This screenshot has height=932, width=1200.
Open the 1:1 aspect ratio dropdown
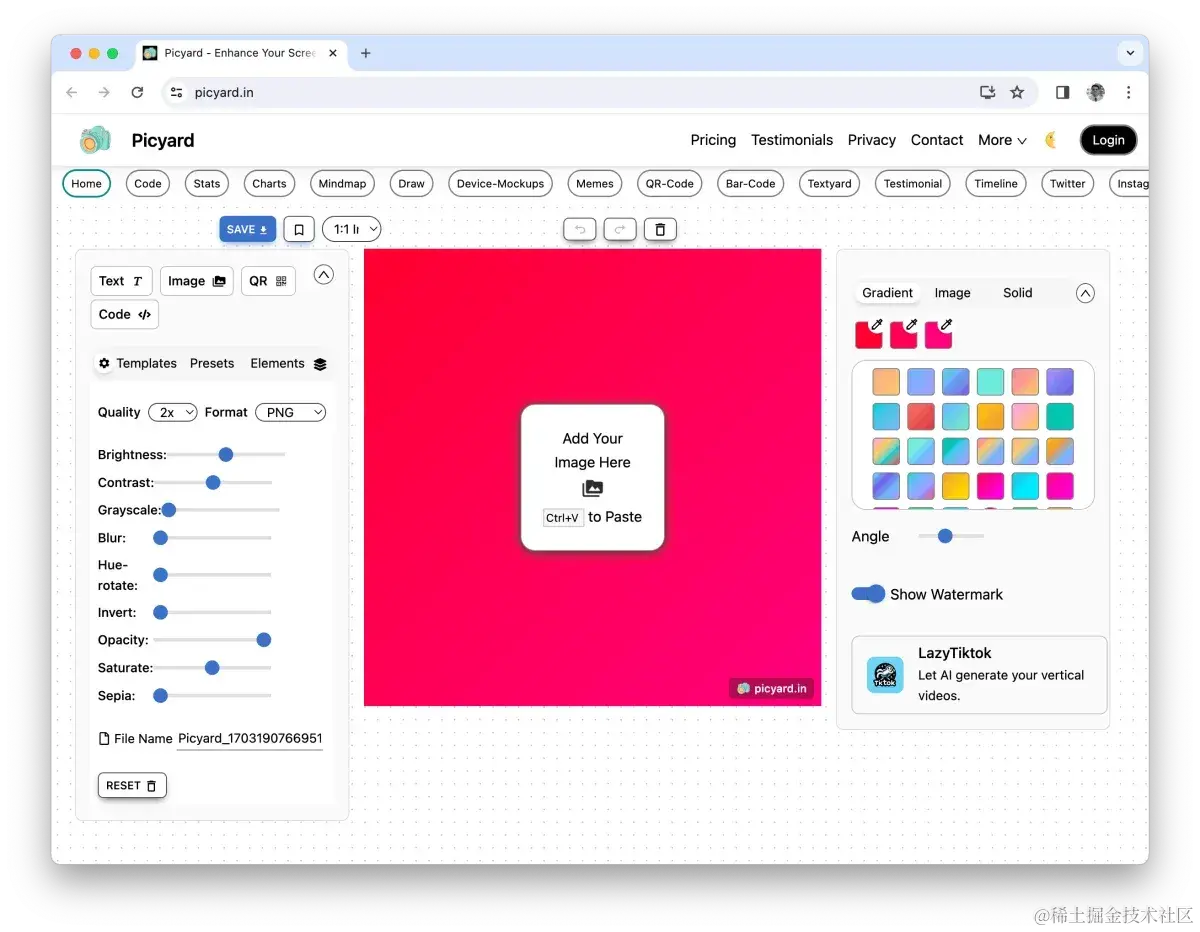351,229
